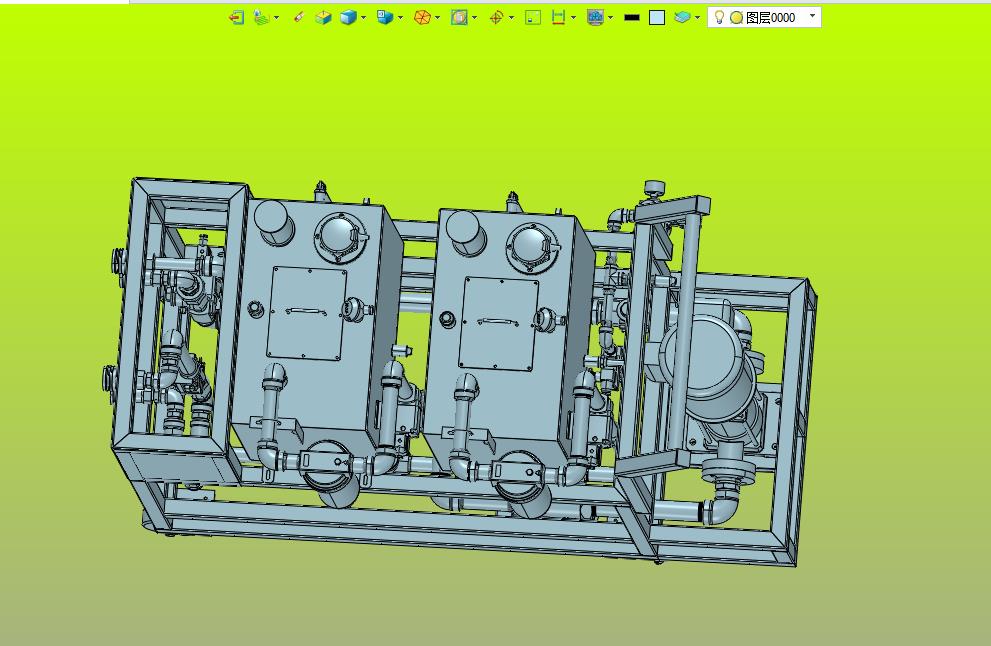This screenshot has height=646, width=991.
Task: Click the framed section view icon
Action: tap(459, 18)
